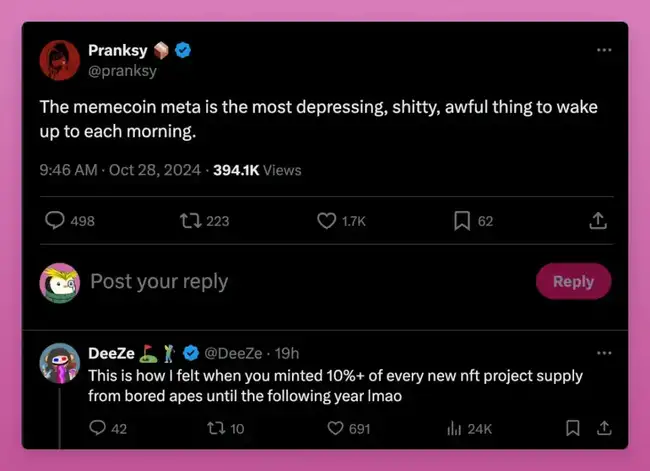This screenshot has width=650, height=471.
Task: Like DeeZe's reply
Action: click(337, 428)
